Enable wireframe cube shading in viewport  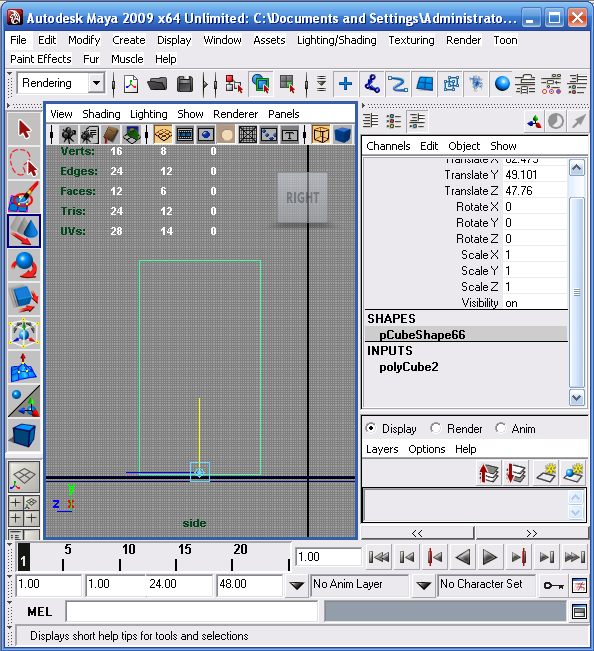(x=321, y=135)
